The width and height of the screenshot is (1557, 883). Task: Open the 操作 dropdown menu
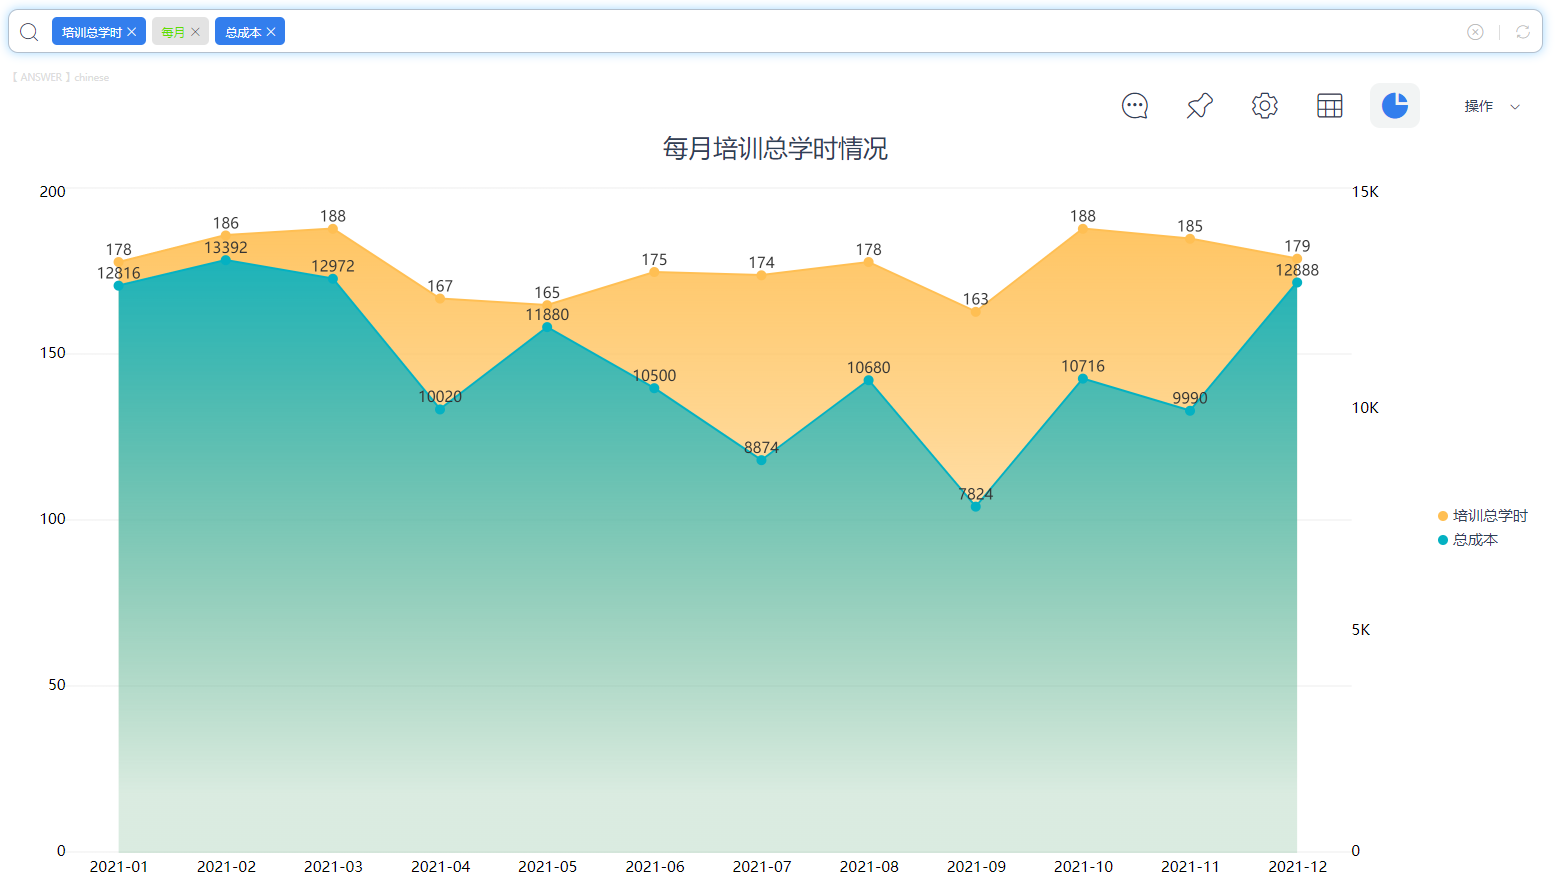[x=1479, y=105]
